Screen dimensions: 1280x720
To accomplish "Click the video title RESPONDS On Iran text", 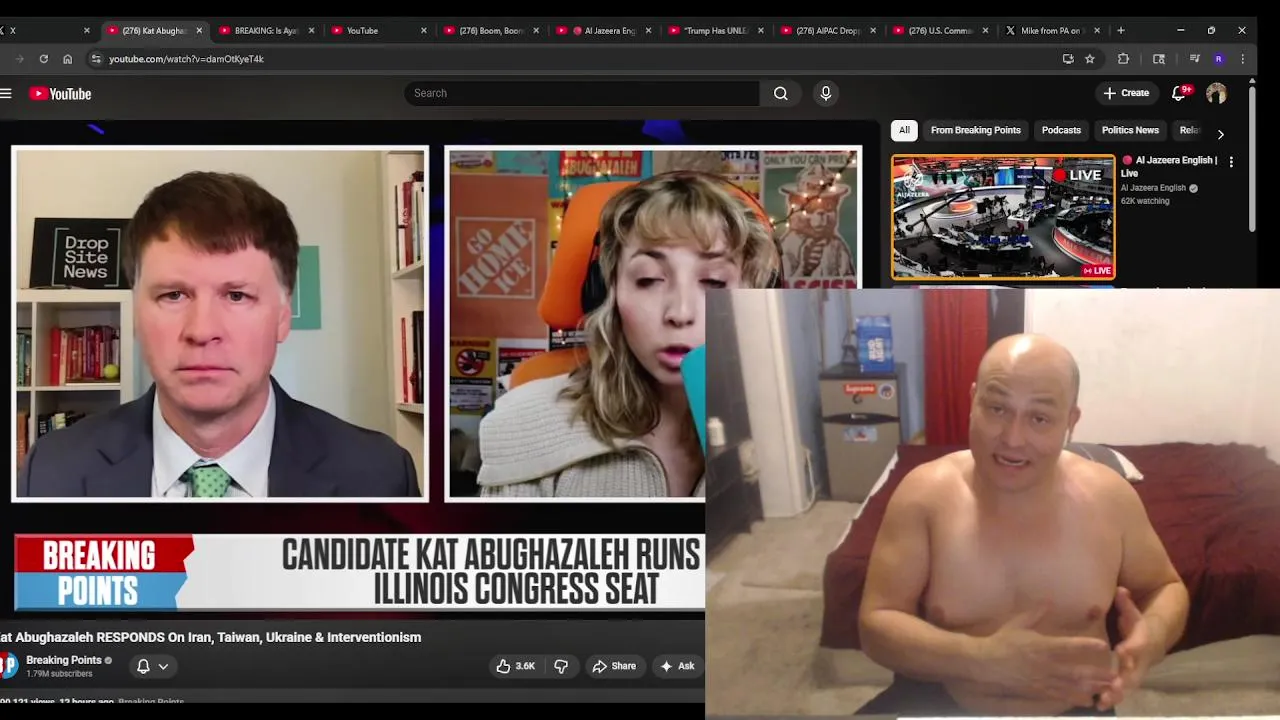I will point(211,637).
